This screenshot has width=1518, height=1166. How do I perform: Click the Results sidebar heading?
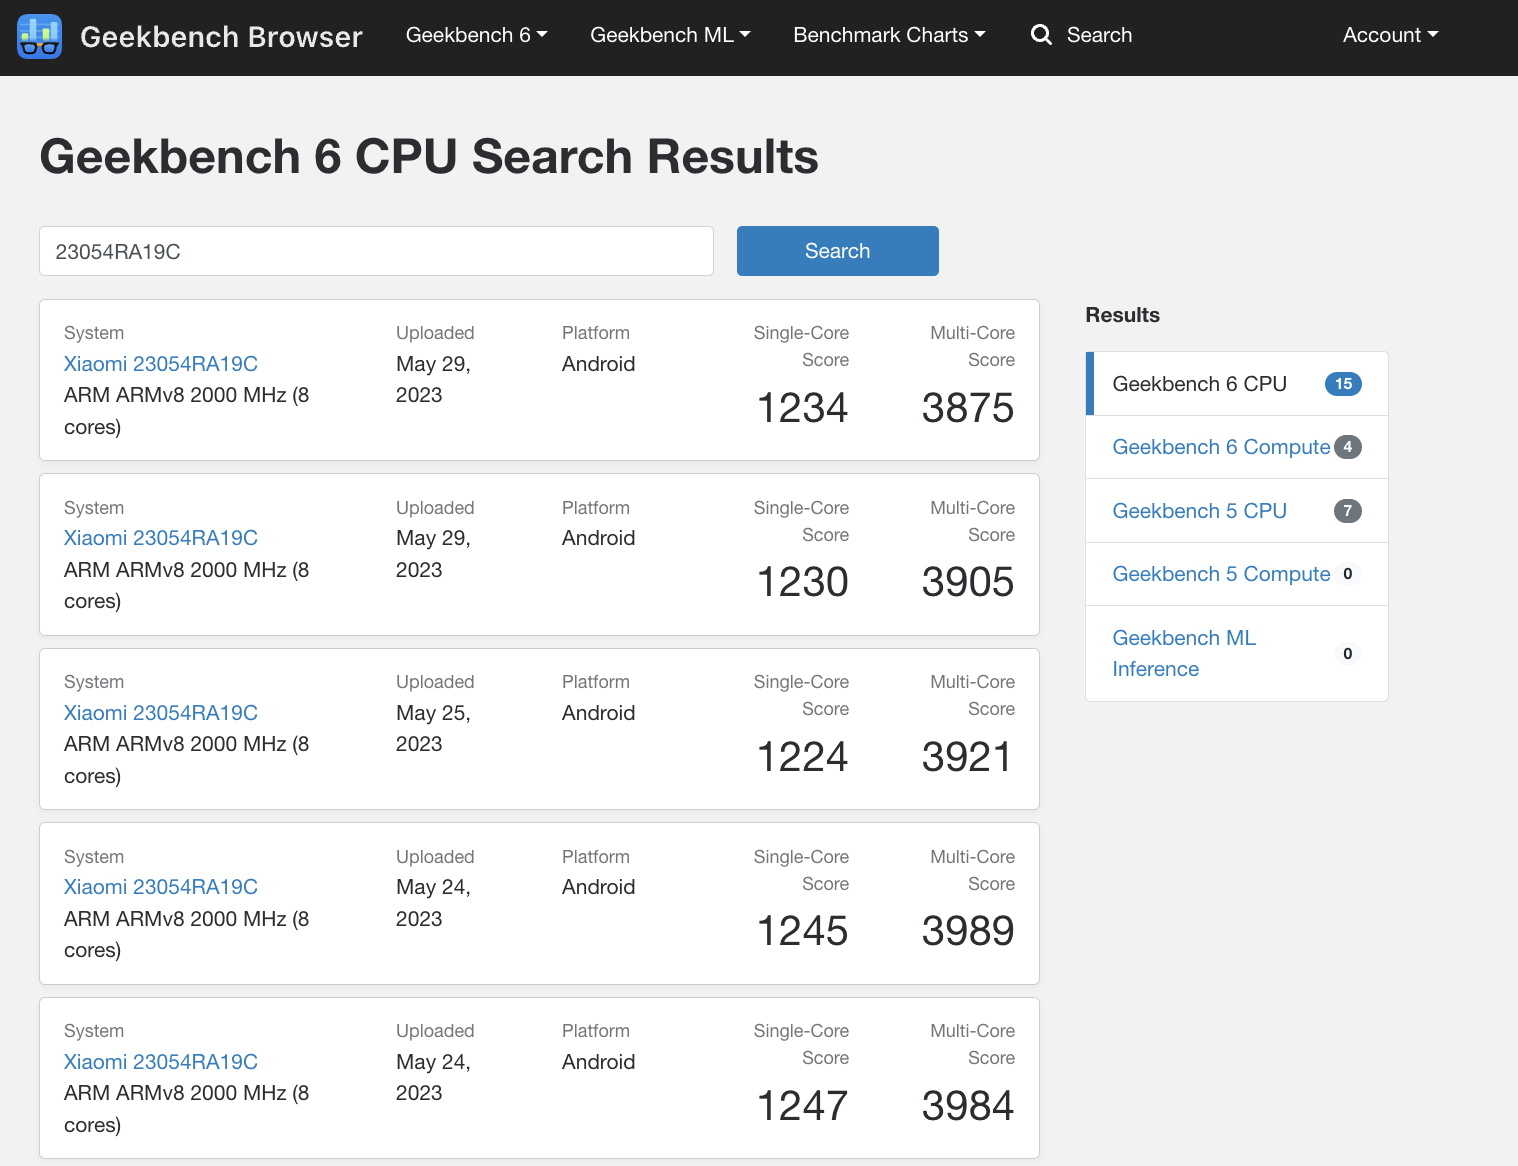coord(1122,315)
